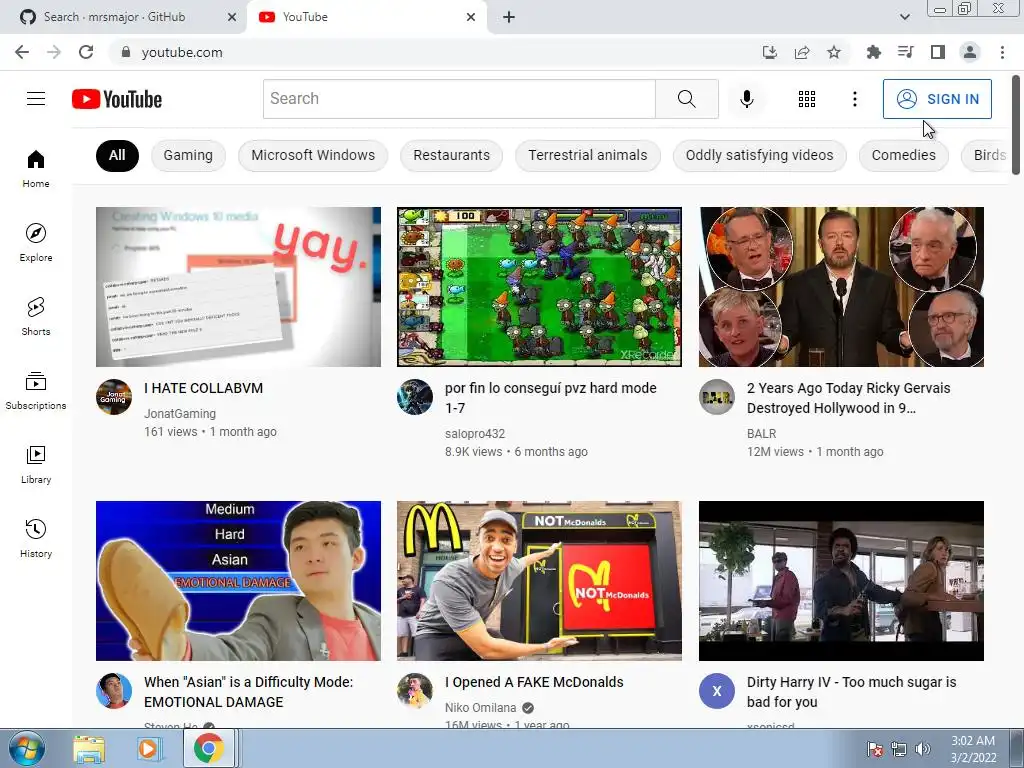Reload the page
This screenshot has height=768, width=1024.
tap(86, 52)
